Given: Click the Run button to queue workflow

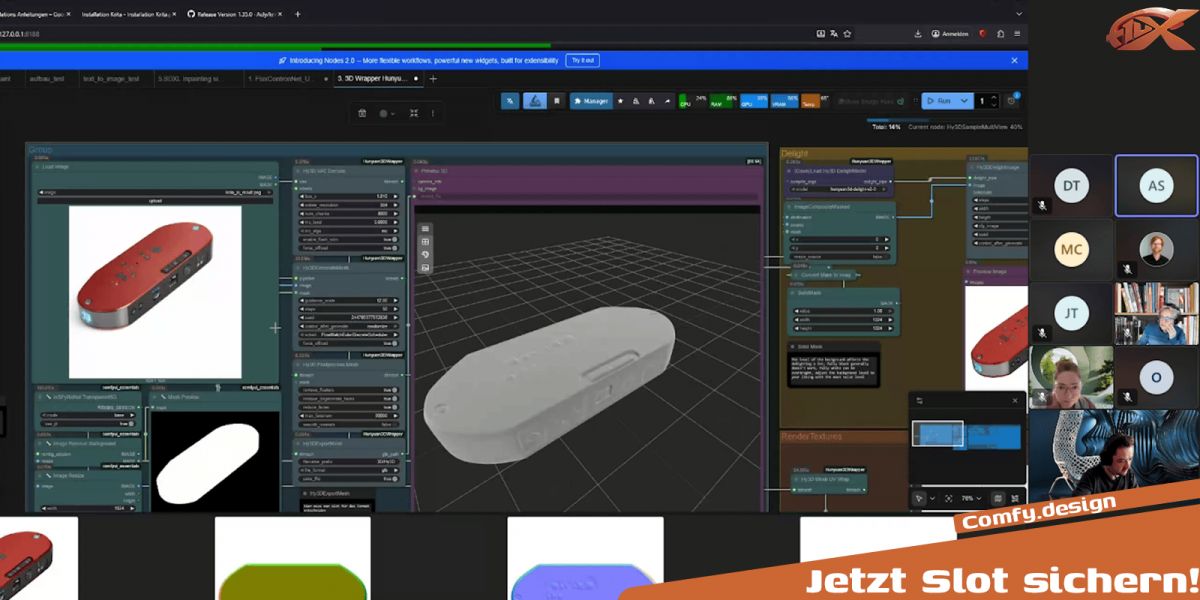Looking at the screenshot, I should coord(938,101).
